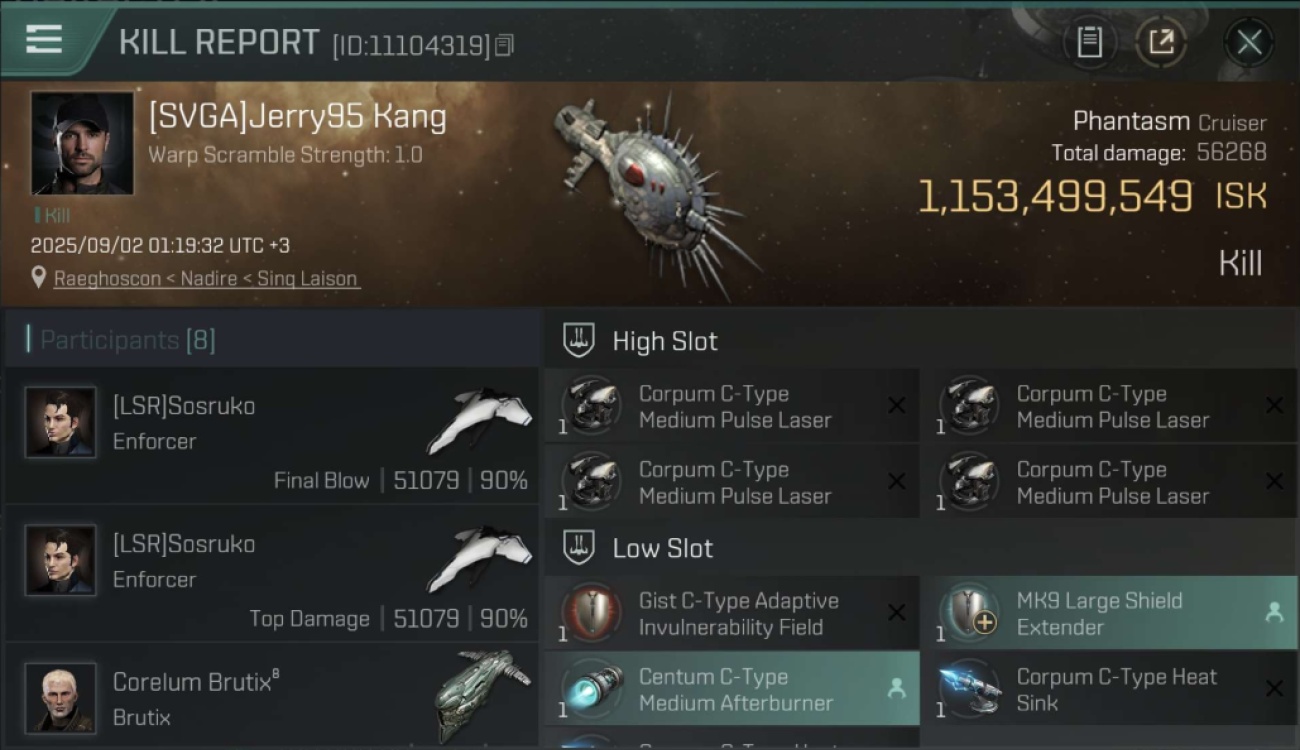Click the location pin icon near Raeghoscon
Screen dimensions: 1300x750
pyautogui.click(x=38, y=278)
